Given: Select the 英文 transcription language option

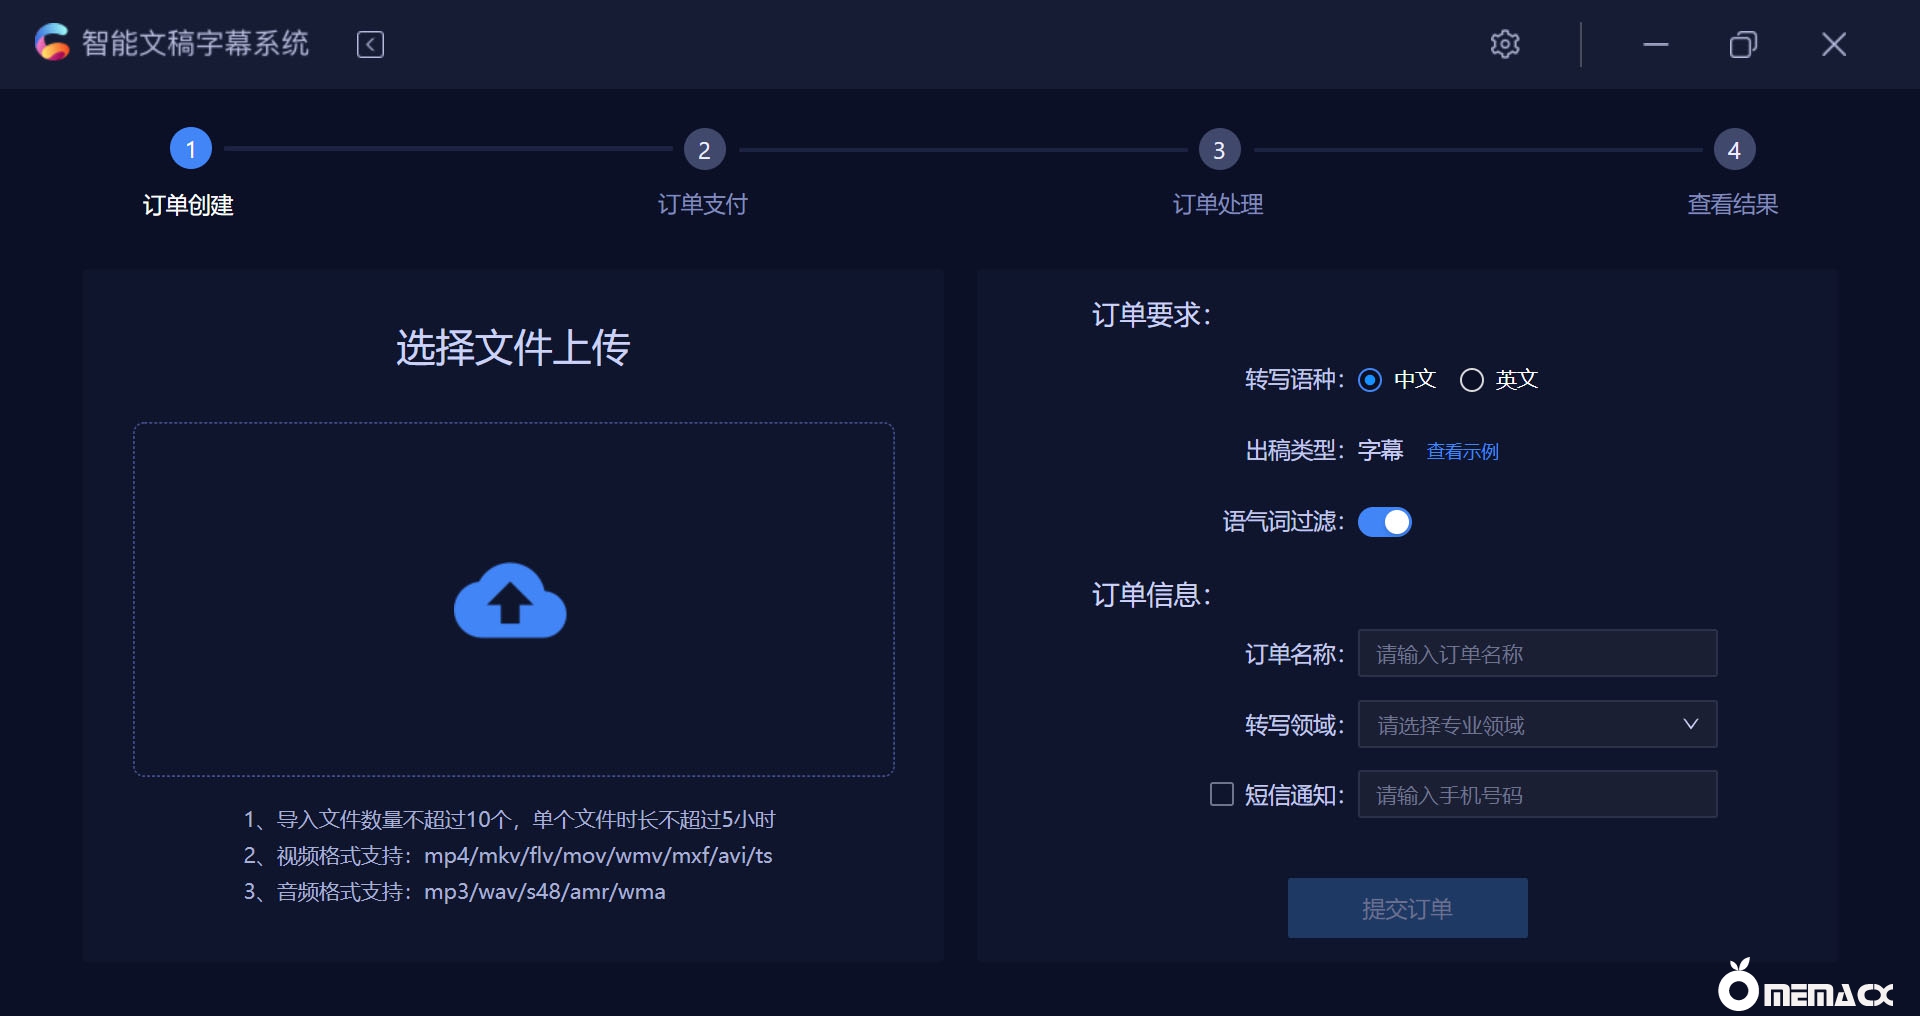Looking at the screenshot, I should [1471, 380].
